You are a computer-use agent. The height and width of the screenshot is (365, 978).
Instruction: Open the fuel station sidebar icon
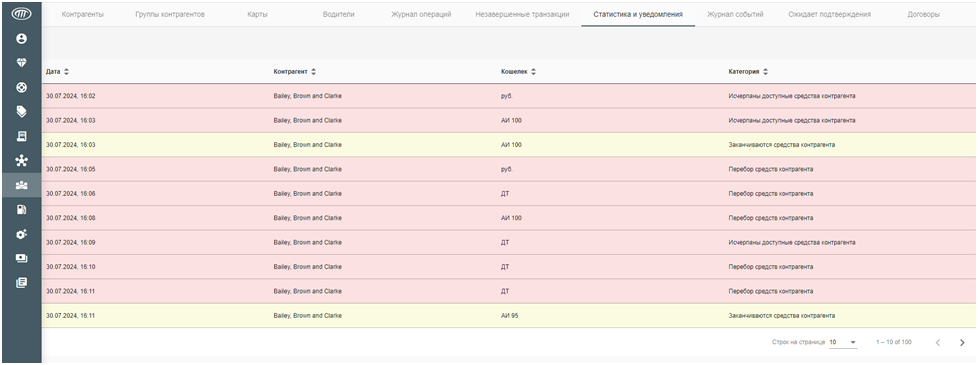pyautogui.click(x=21, y=210)
